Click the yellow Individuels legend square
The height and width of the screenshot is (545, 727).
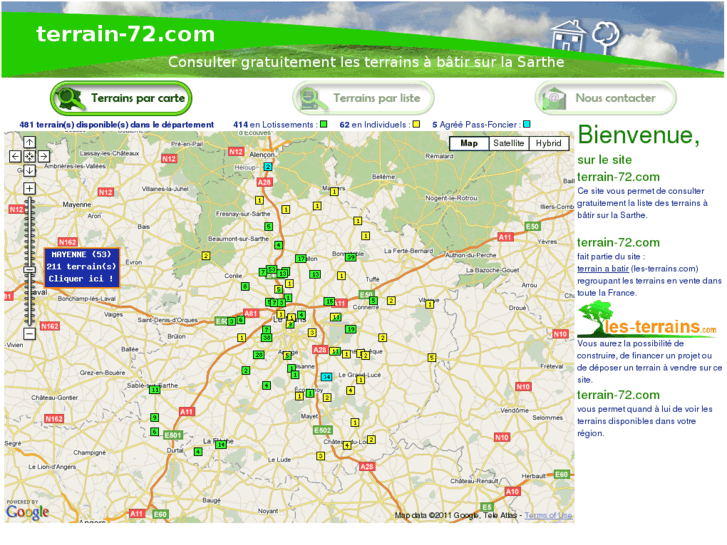416,124
